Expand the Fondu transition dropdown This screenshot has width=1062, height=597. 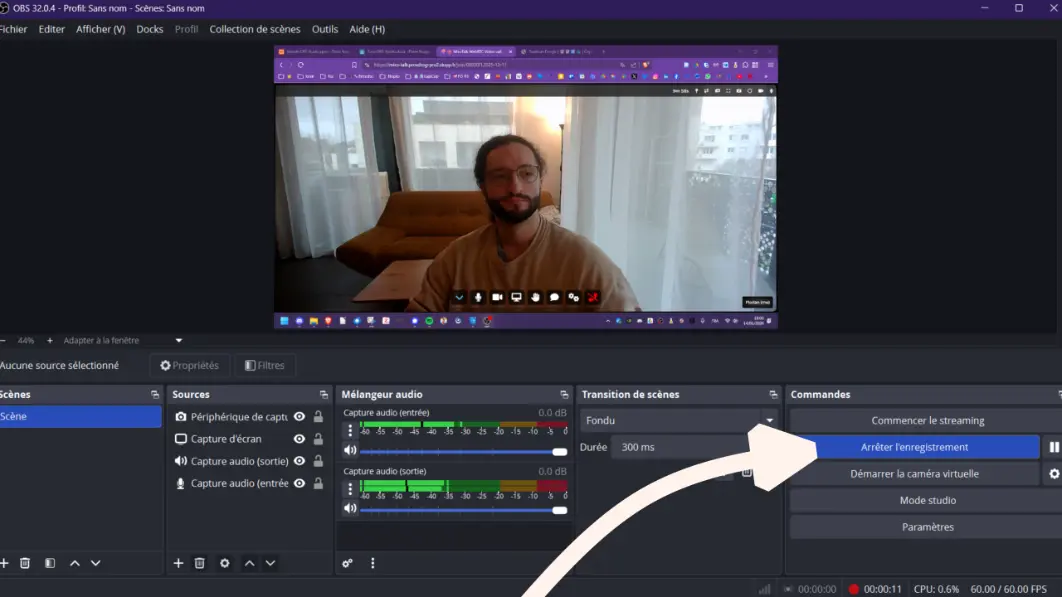click(x=769, y=421)
